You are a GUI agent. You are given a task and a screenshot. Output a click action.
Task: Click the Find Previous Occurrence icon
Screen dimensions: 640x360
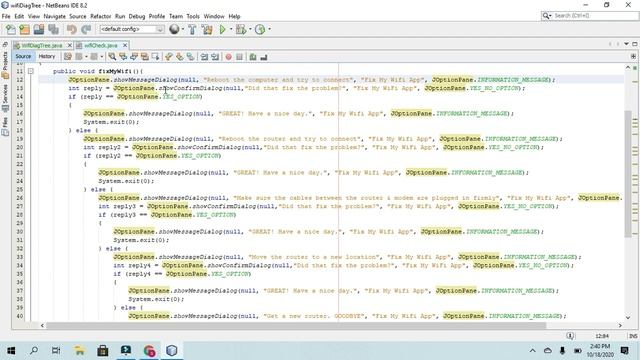[x=123, y=57]
